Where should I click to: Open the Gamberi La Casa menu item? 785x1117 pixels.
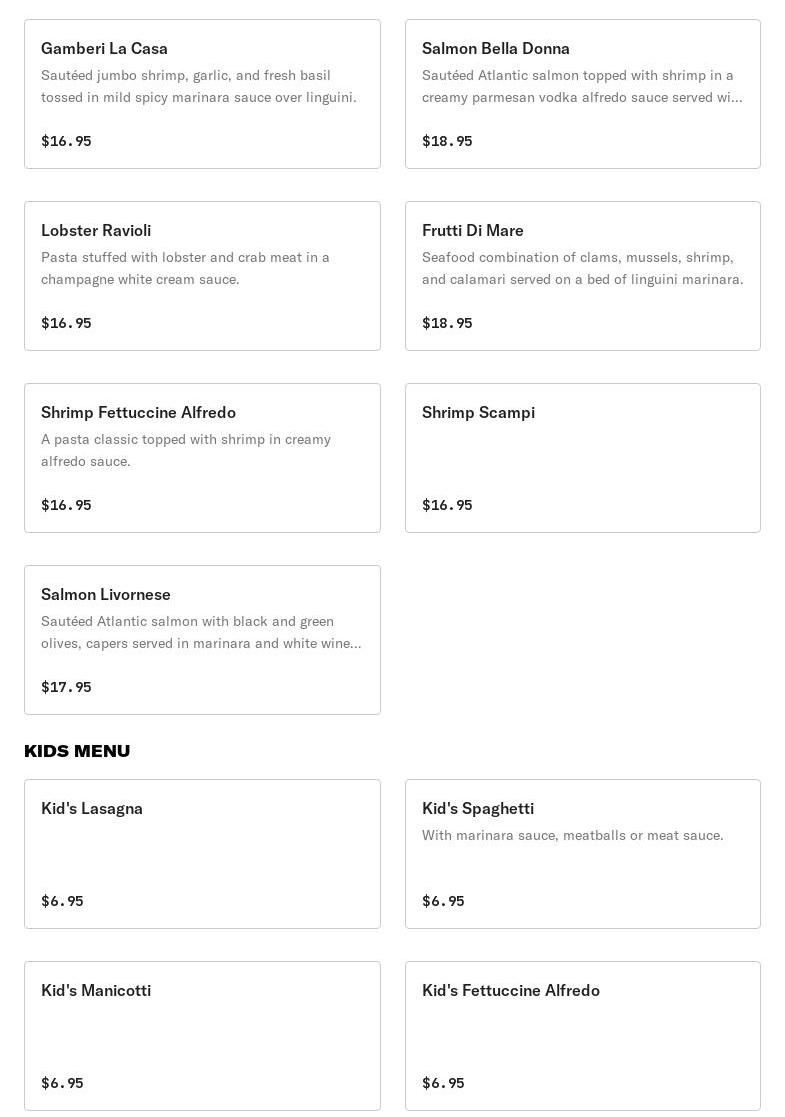click(202, 94)
